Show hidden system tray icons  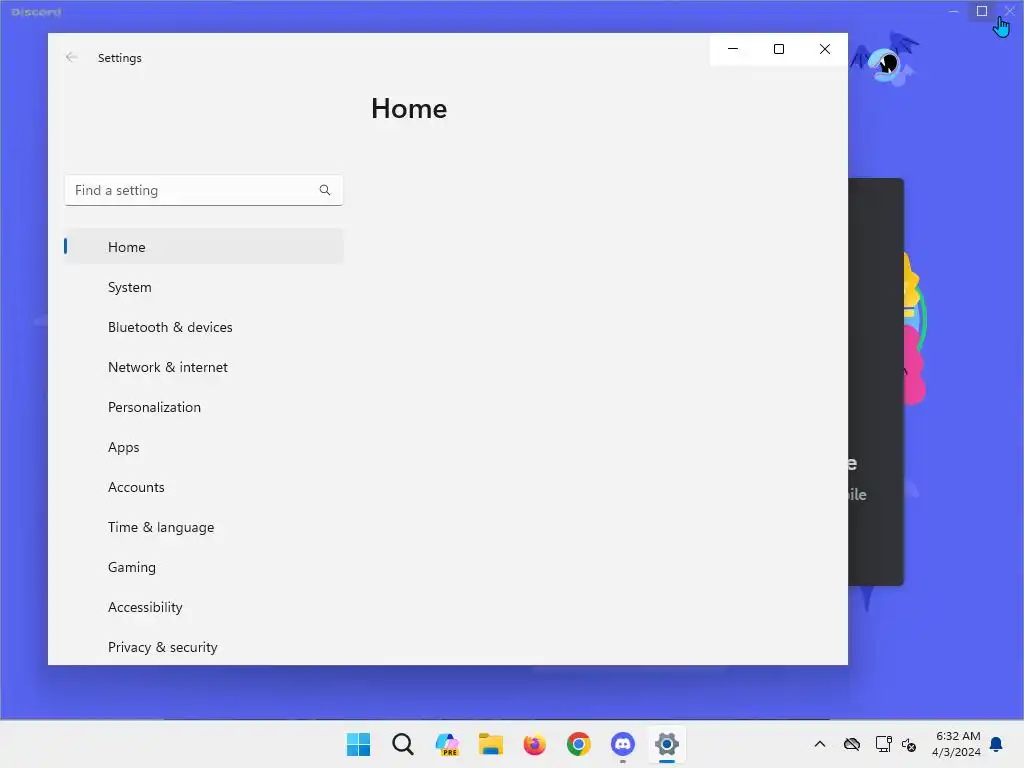coord(820,744)
